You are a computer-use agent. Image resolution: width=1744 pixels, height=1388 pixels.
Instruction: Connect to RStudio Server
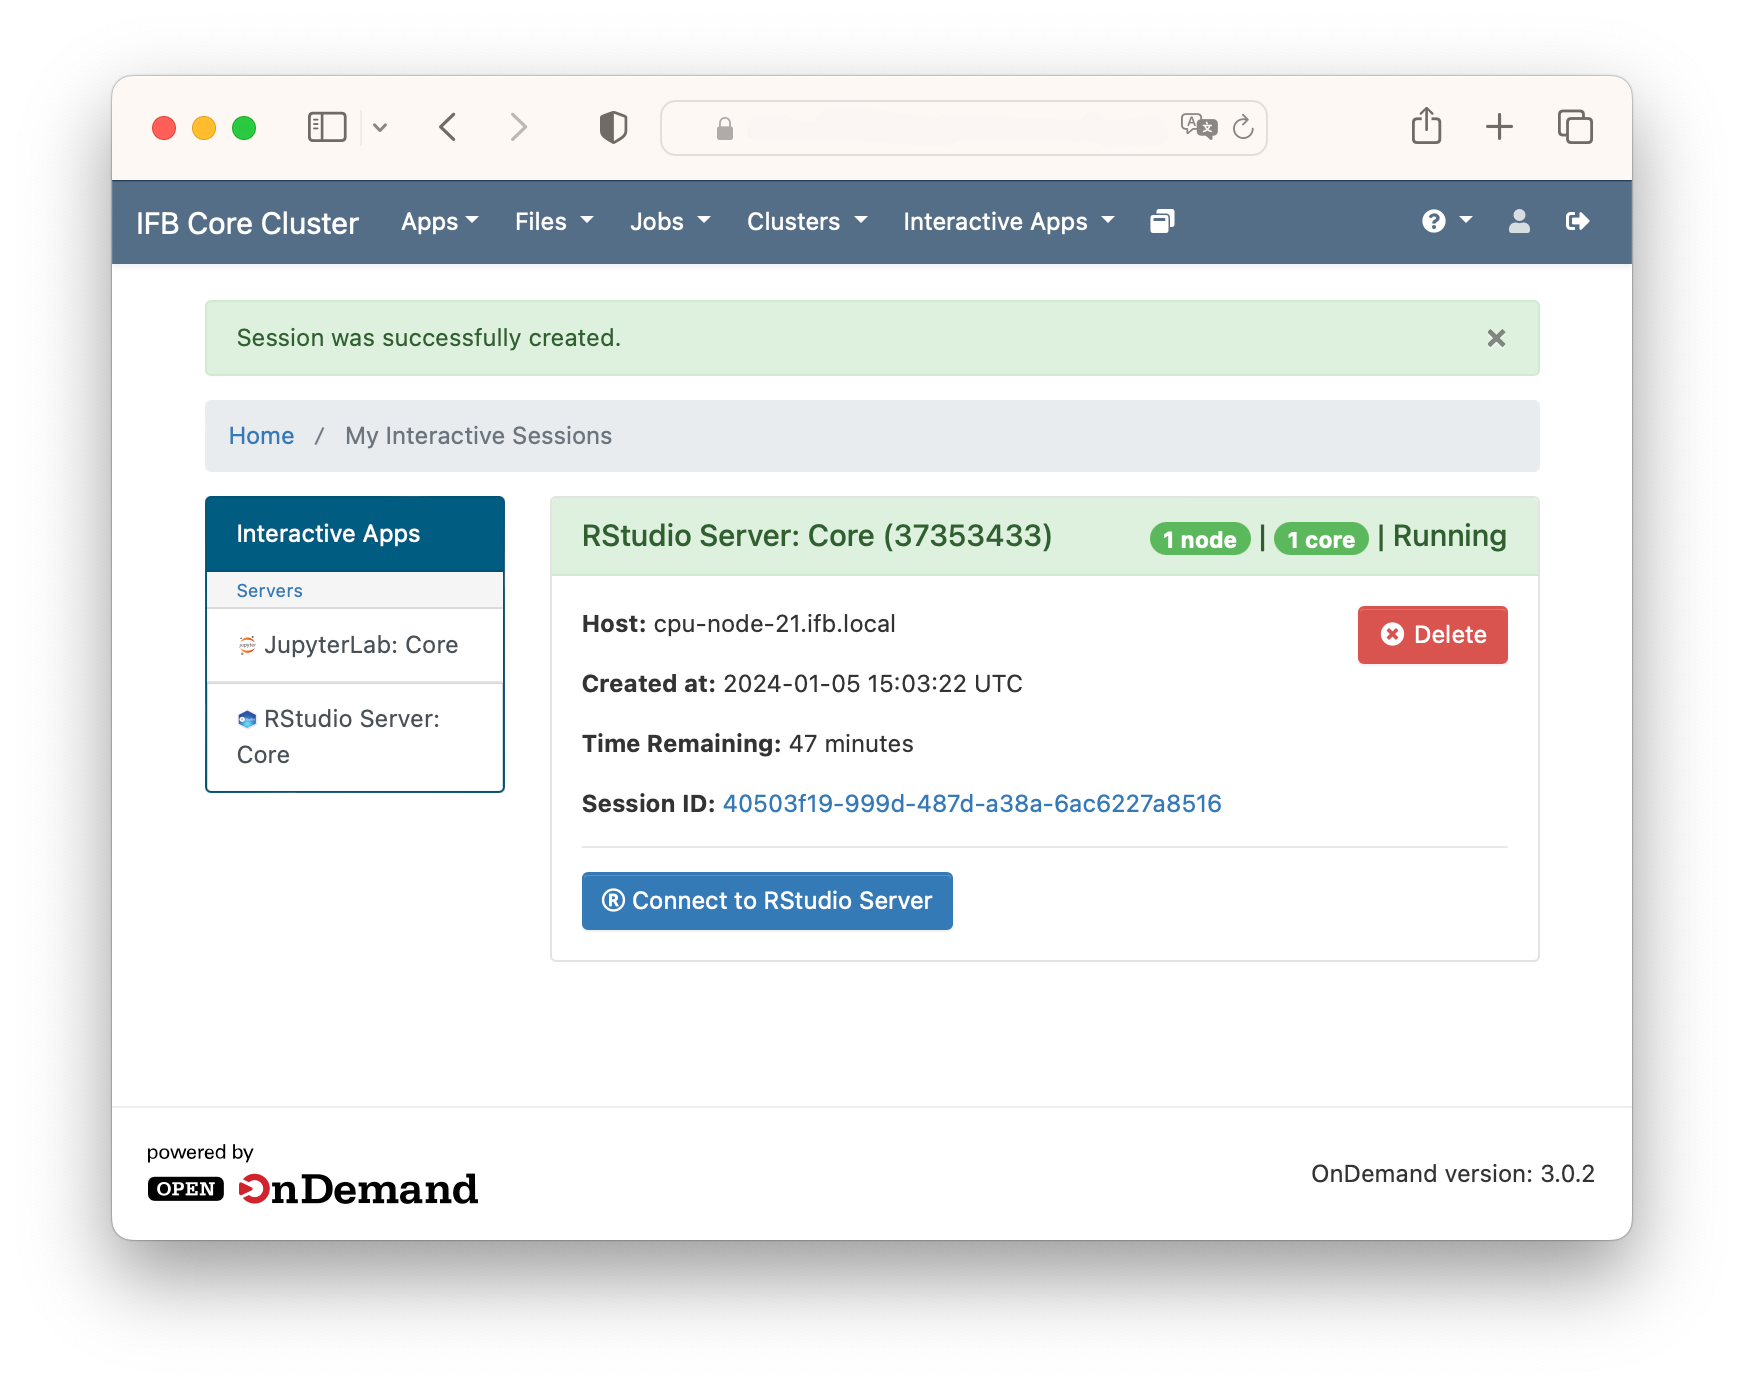tap(767, 901)
